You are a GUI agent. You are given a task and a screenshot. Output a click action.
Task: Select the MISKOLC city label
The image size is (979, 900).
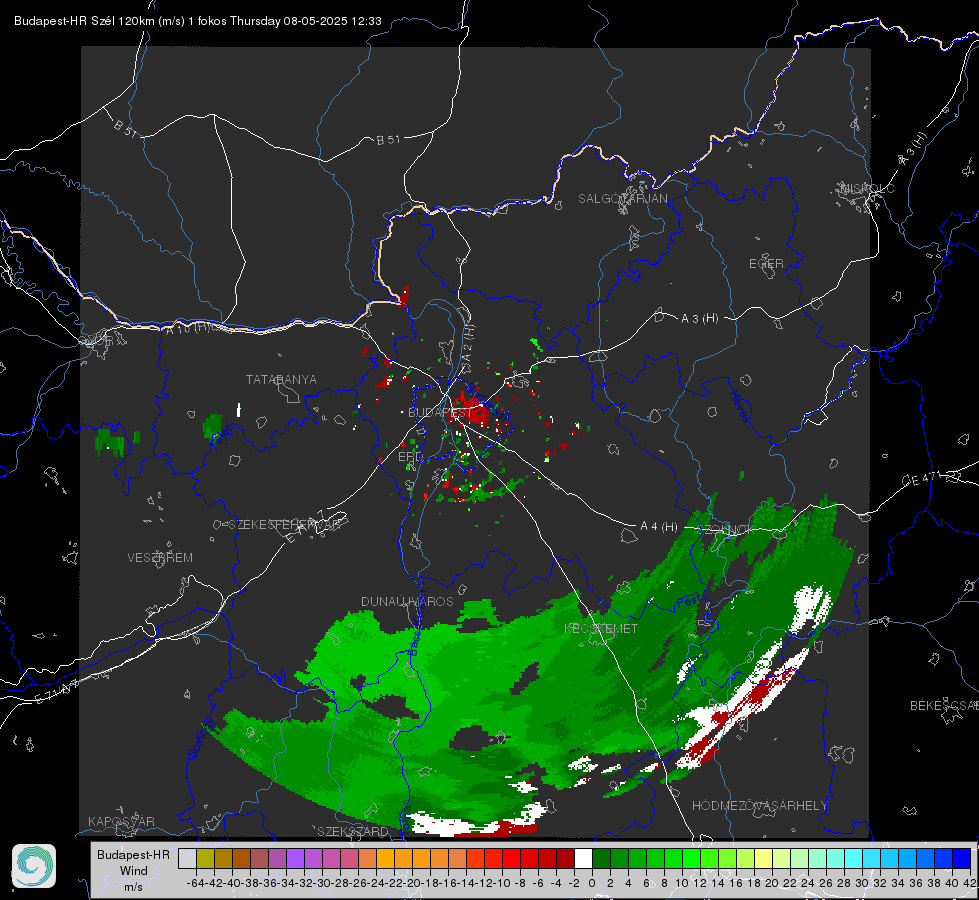(867, 188)
